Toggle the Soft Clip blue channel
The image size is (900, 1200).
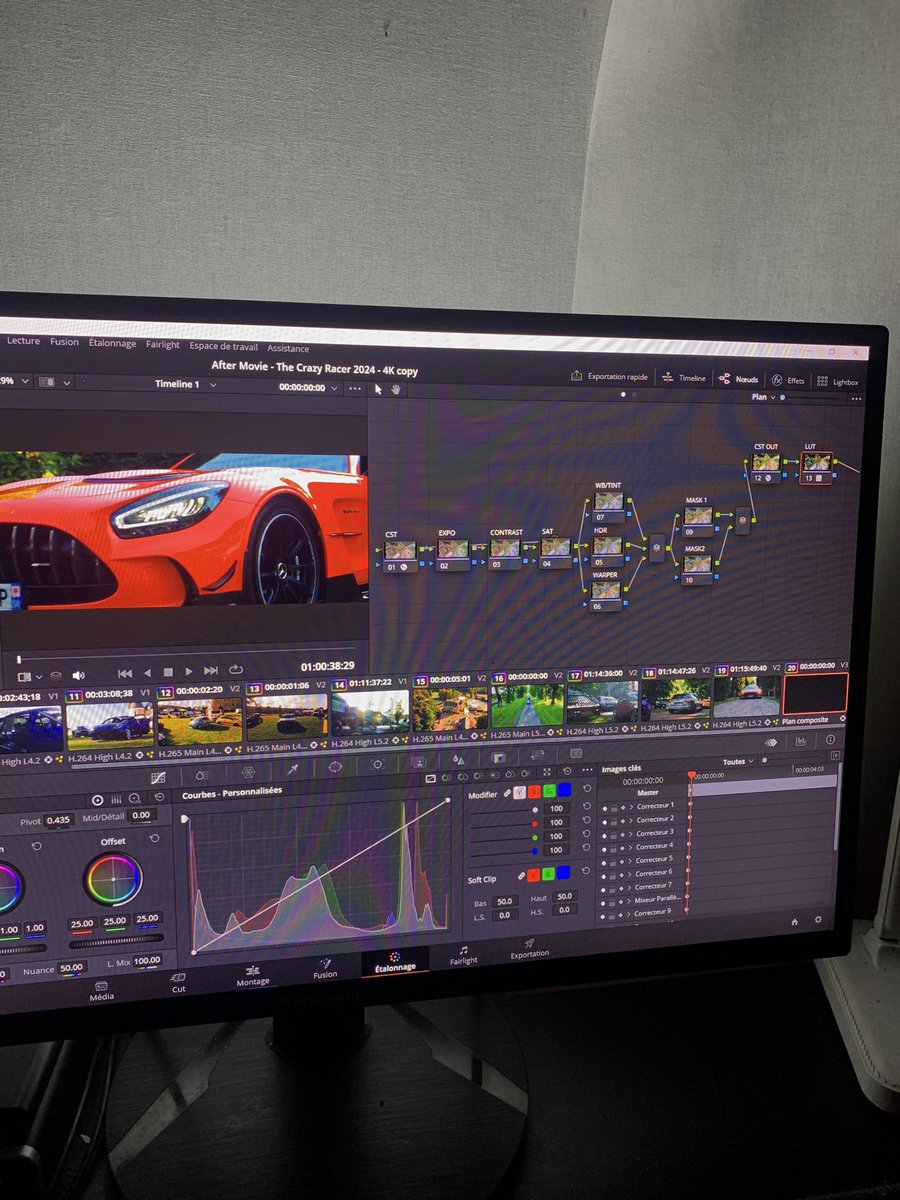564,873
